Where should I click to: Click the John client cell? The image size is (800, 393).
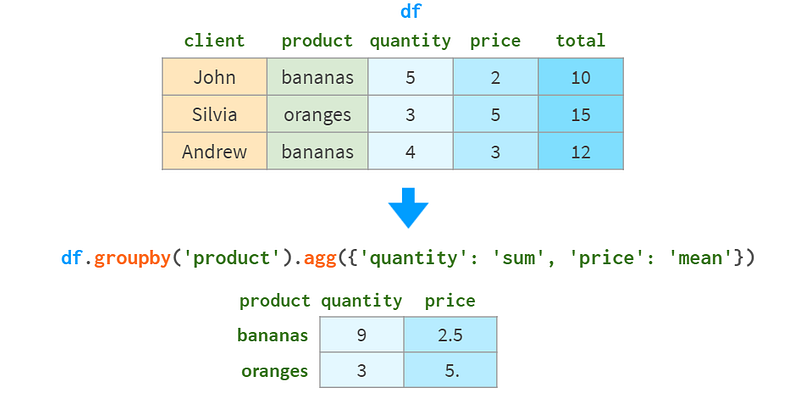click(215, 77)
